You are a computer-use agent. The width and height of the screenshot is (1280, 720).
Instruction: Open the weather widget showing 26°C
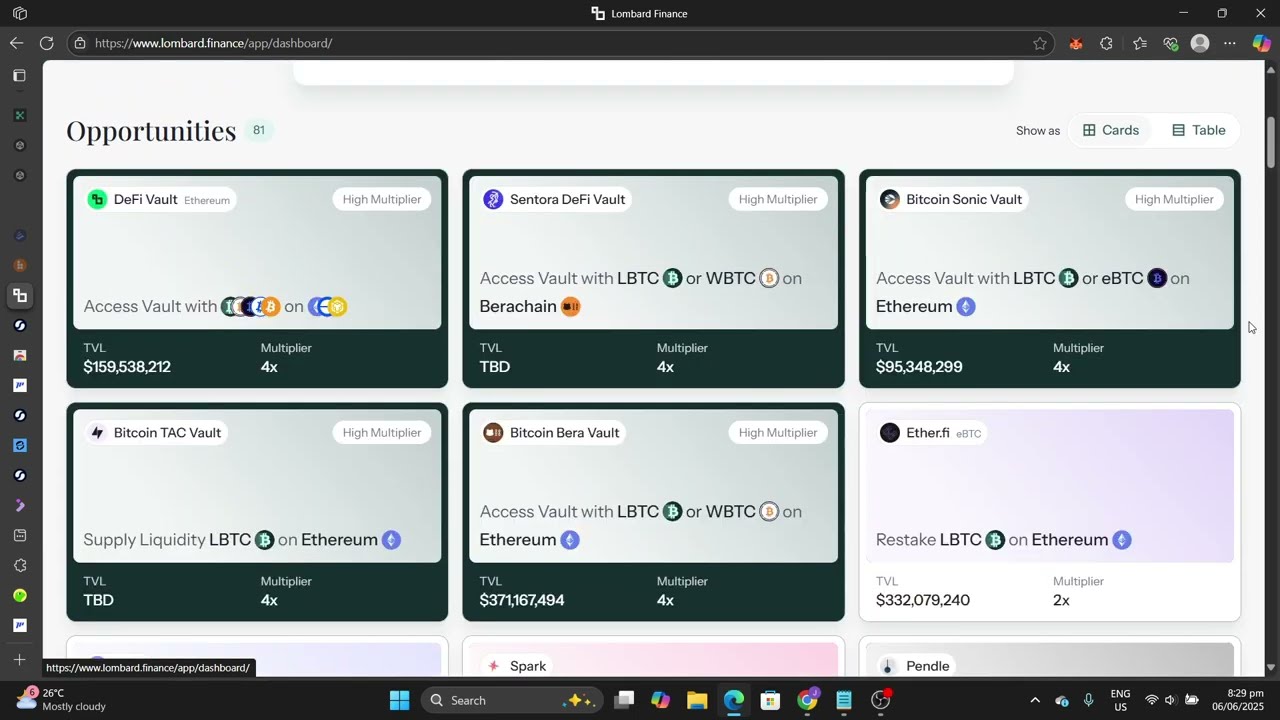point(62,699)
